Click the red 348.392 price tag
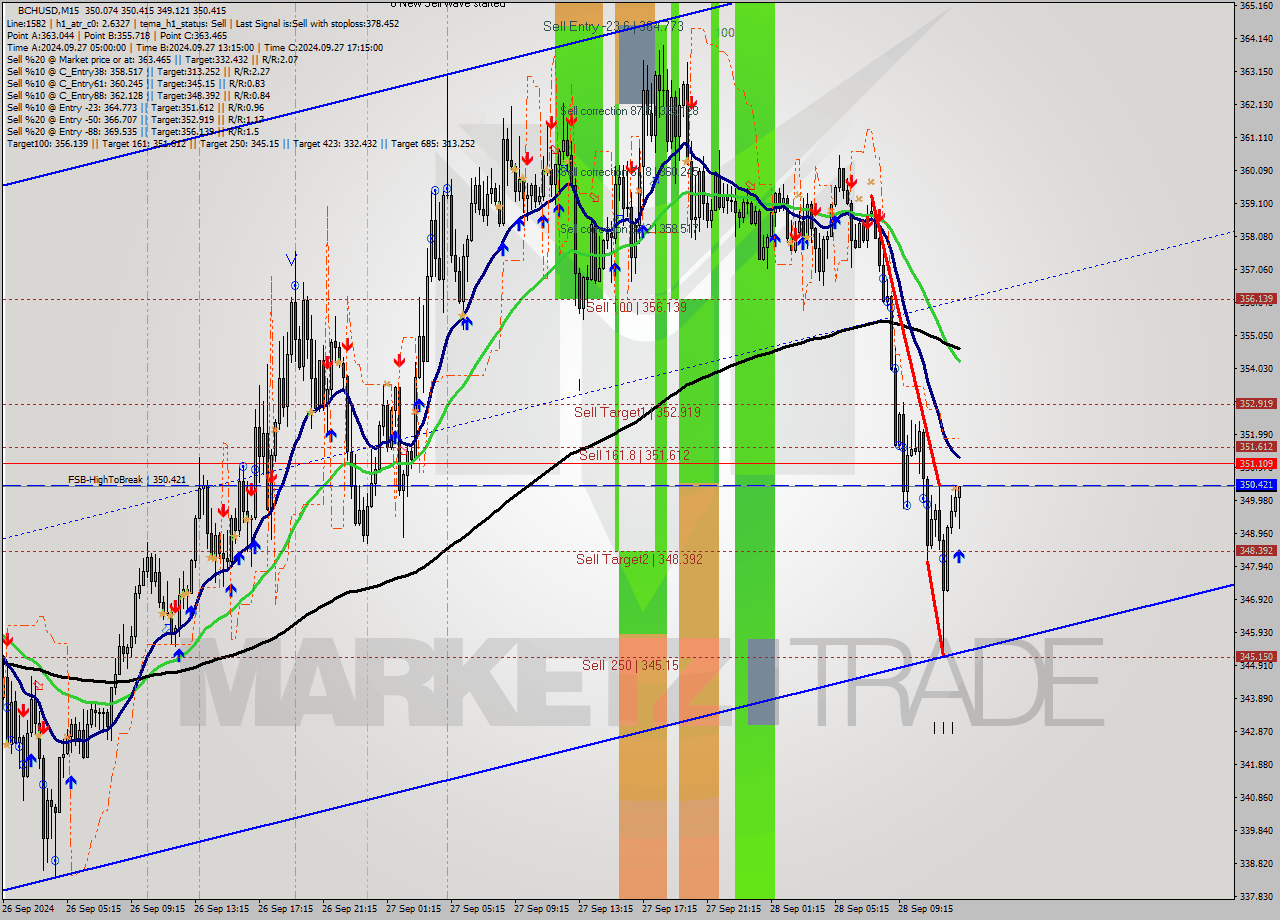This screenshot has height=920, width=1280. pos(1256,551)
